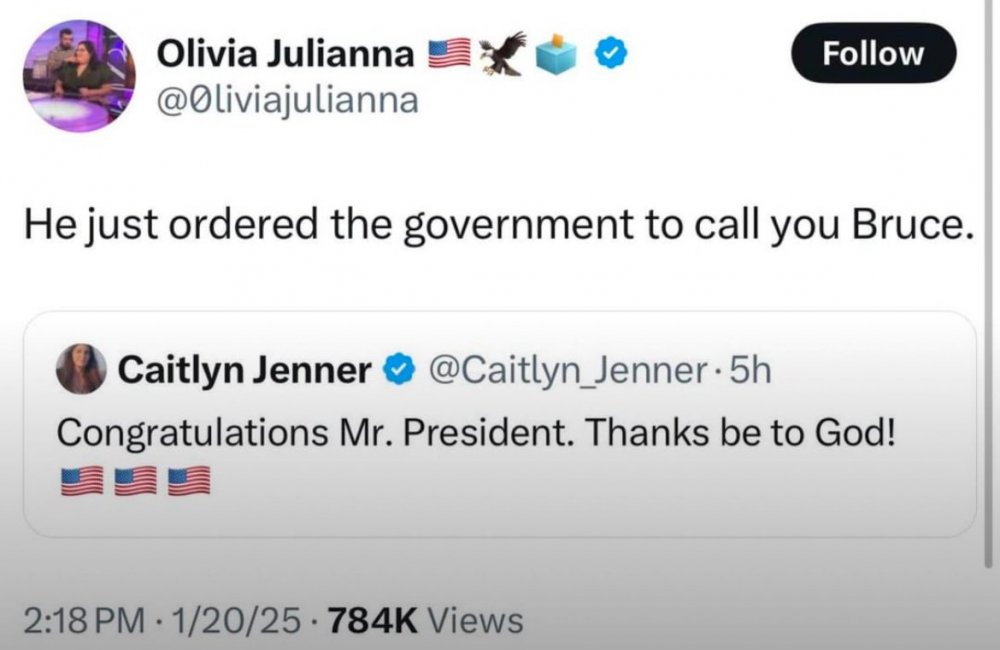Click the 5h timestamp on the quoted tweet
1000x650 pixels.
(751, 371)
